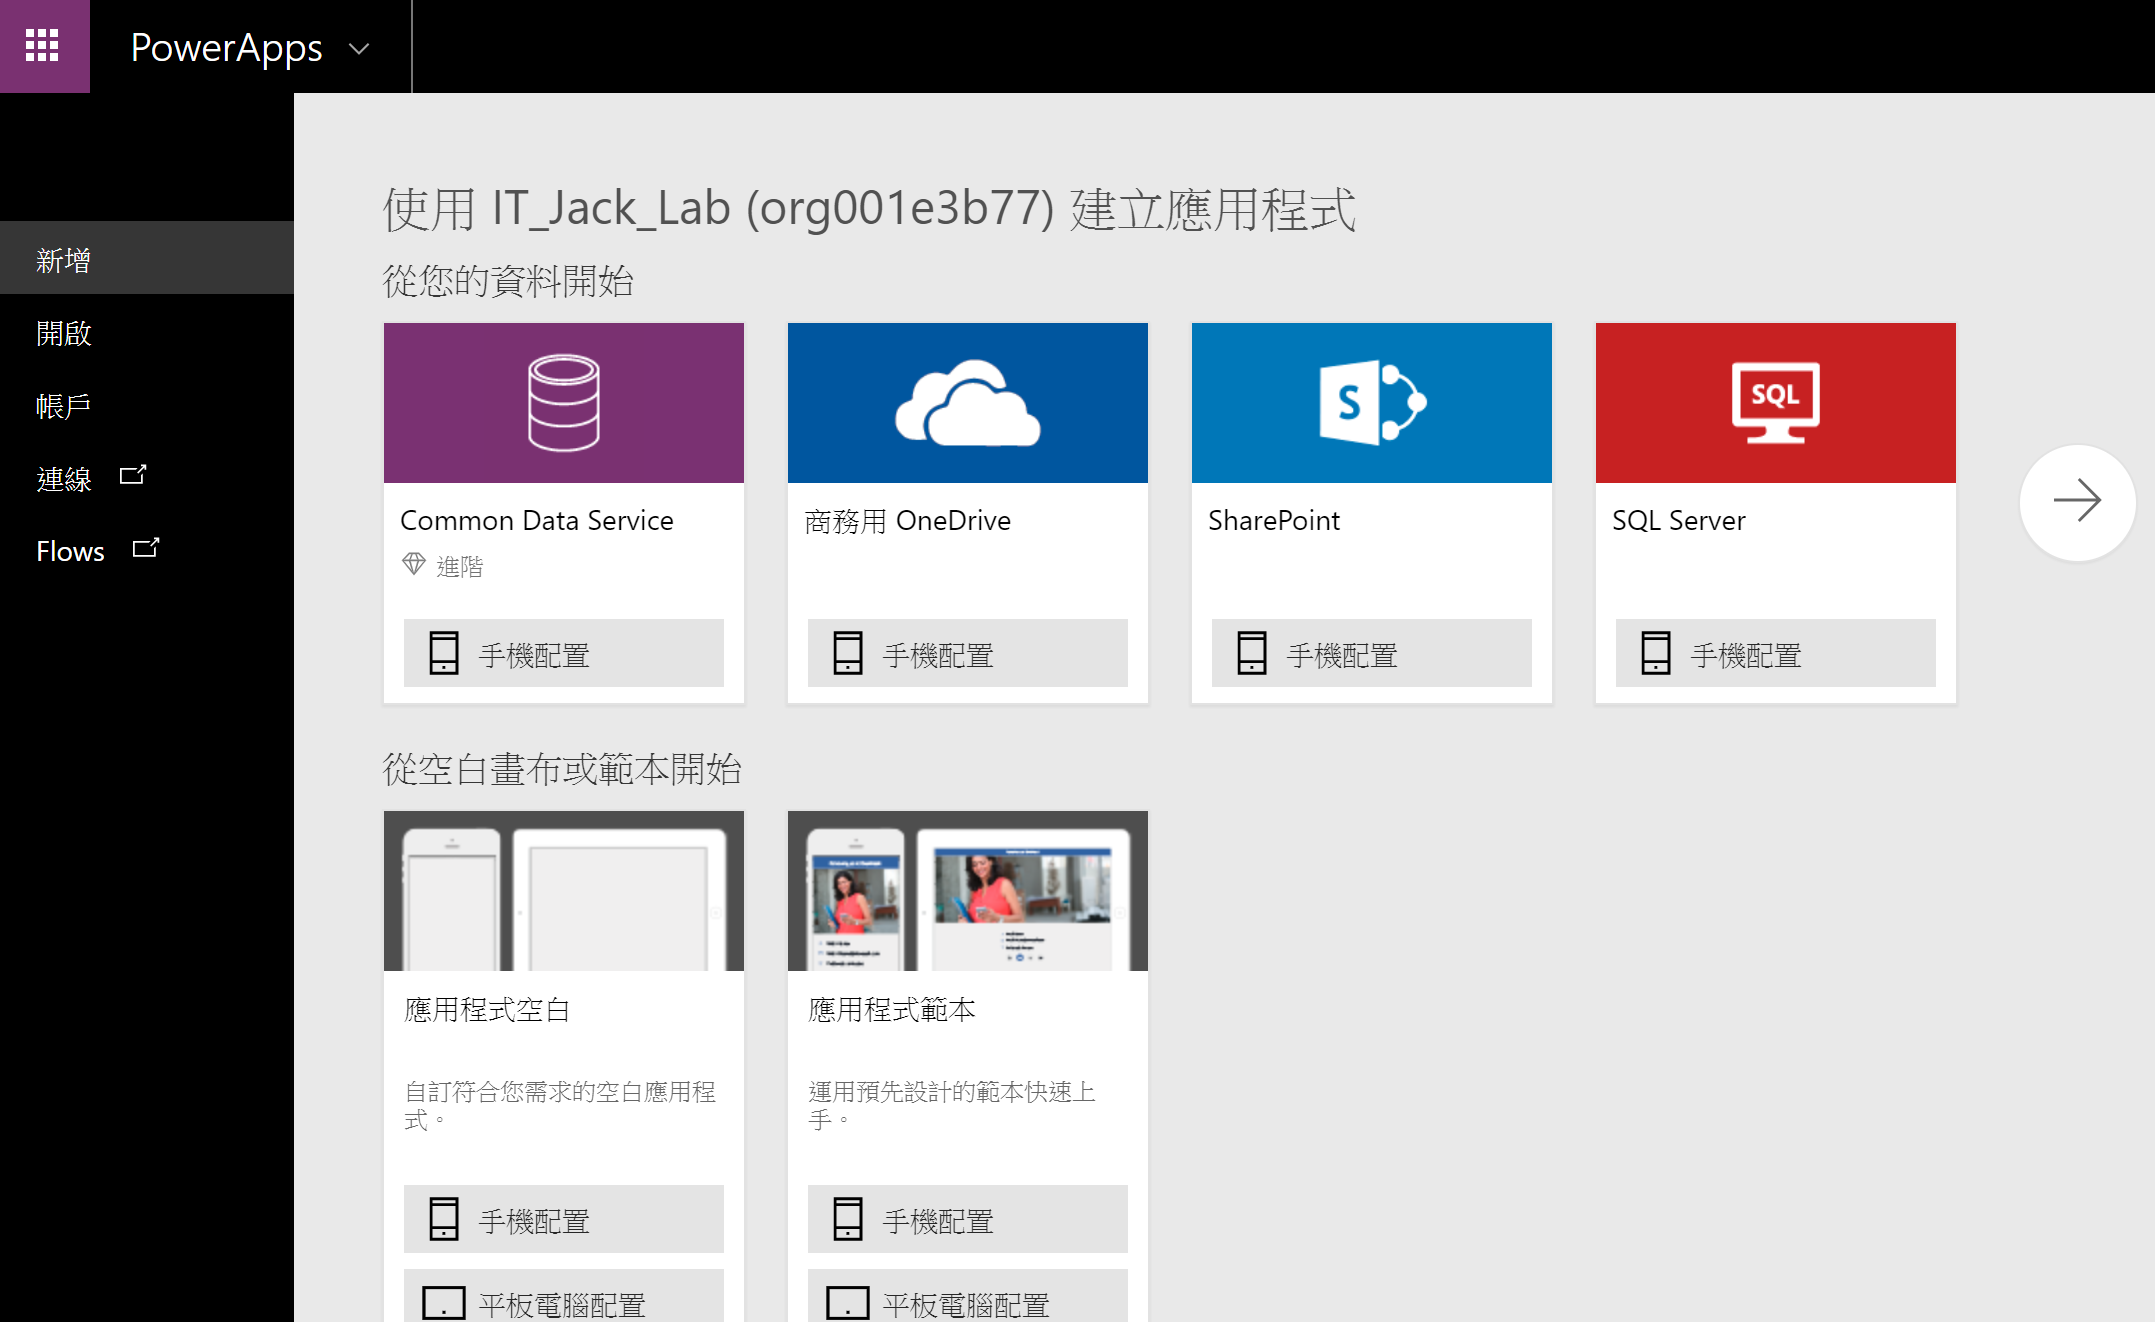Viewport: 2155px width, 1322px height.
Task: Click phone icon in Common Data Service card
Action: pos(444,653)
